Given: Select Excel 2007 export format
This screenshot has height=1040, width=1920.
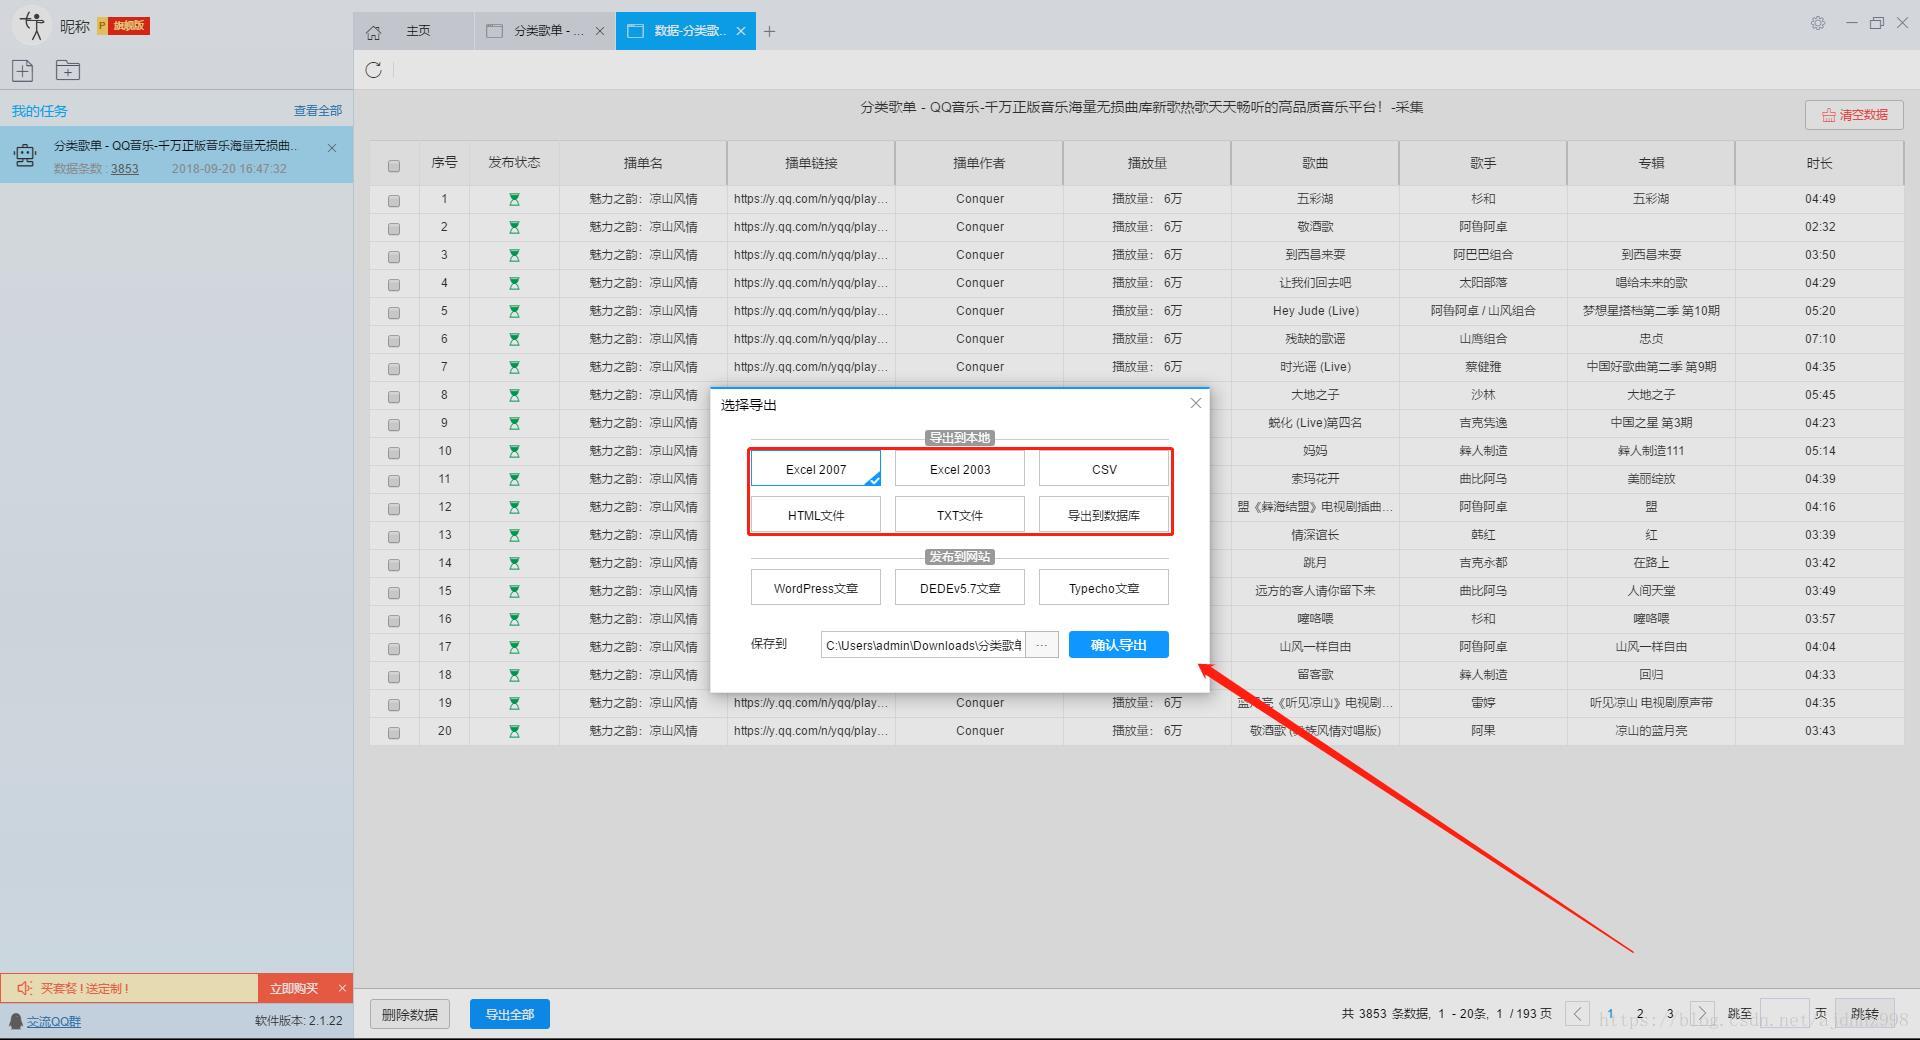Looking at the screenshot, I should click(816, 469).
